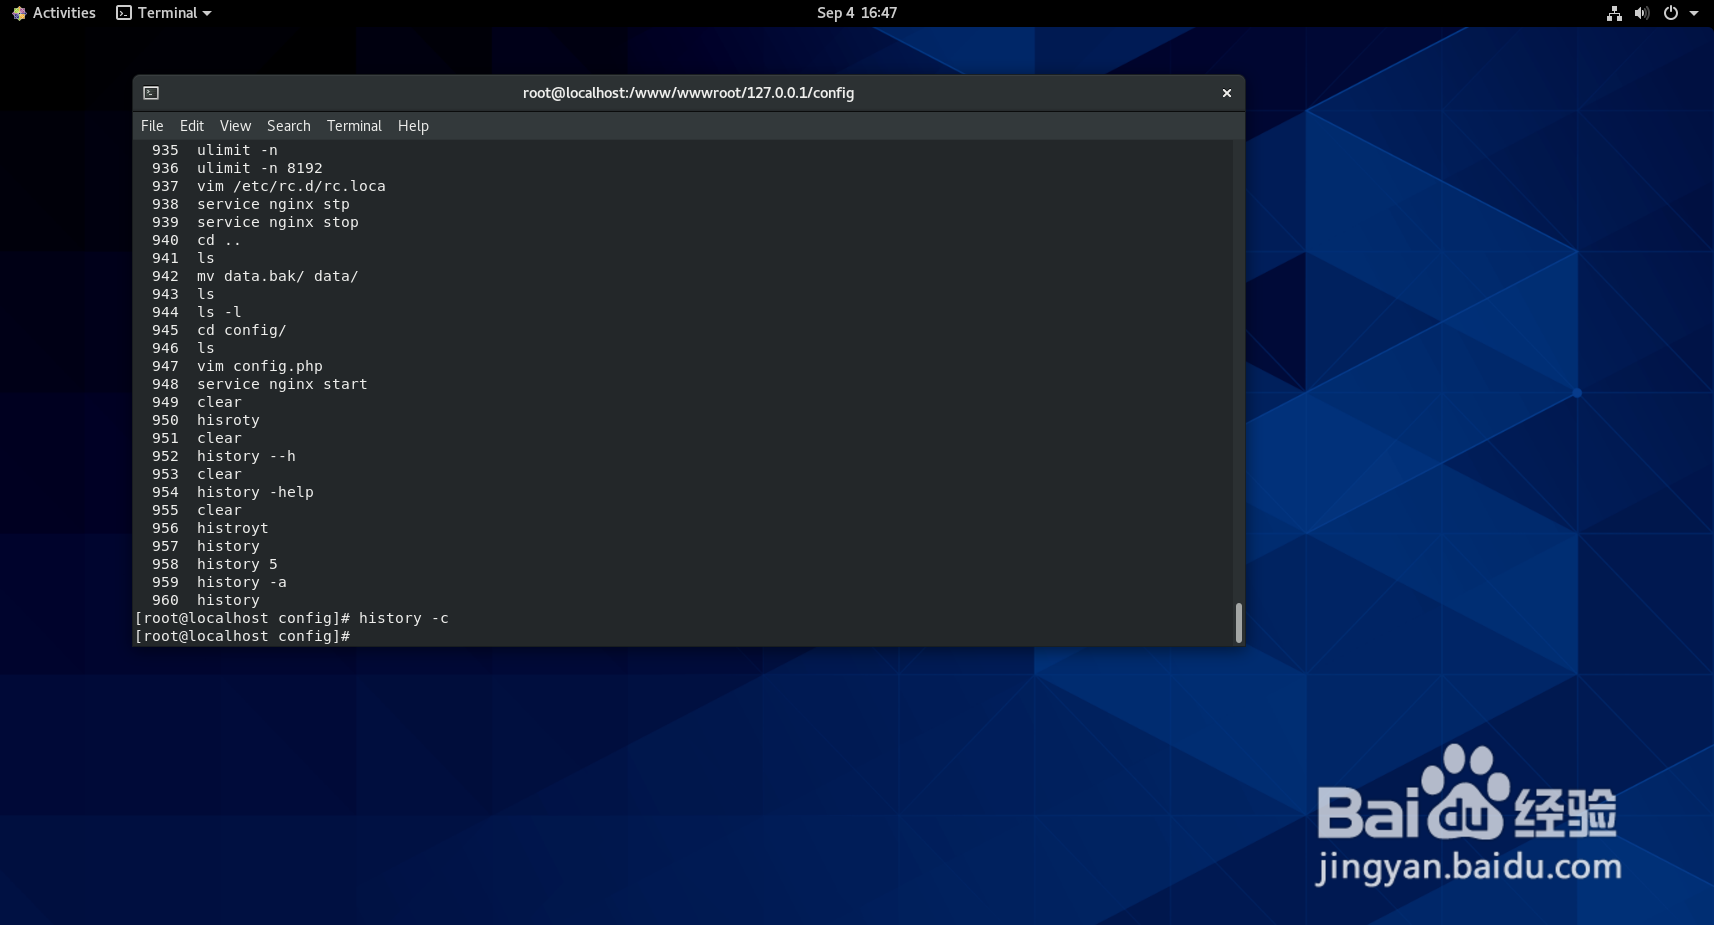1714x925 pixels.
Task: Click the clock showing Sep 4 16:47
Action: [857, 13]
